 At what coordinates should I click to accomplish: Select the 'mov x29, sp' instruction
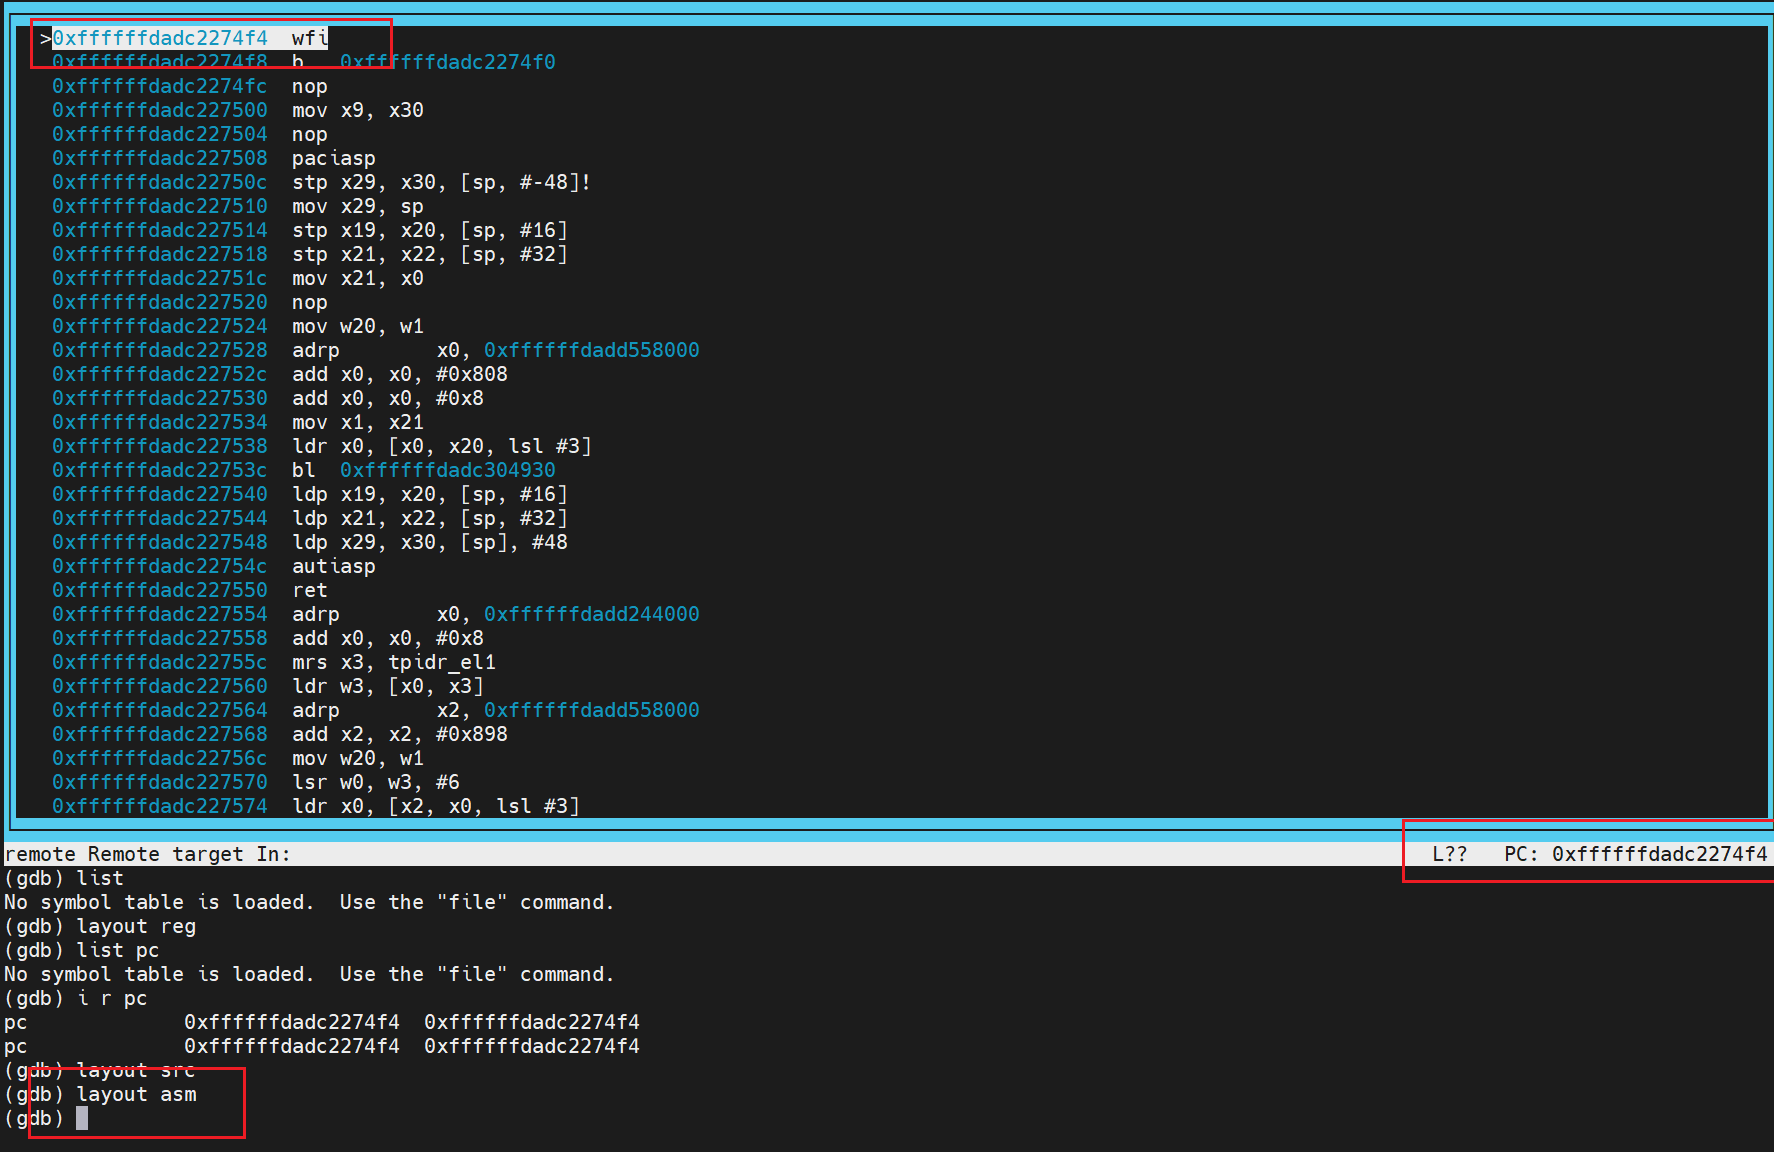[x=358, y=206]
